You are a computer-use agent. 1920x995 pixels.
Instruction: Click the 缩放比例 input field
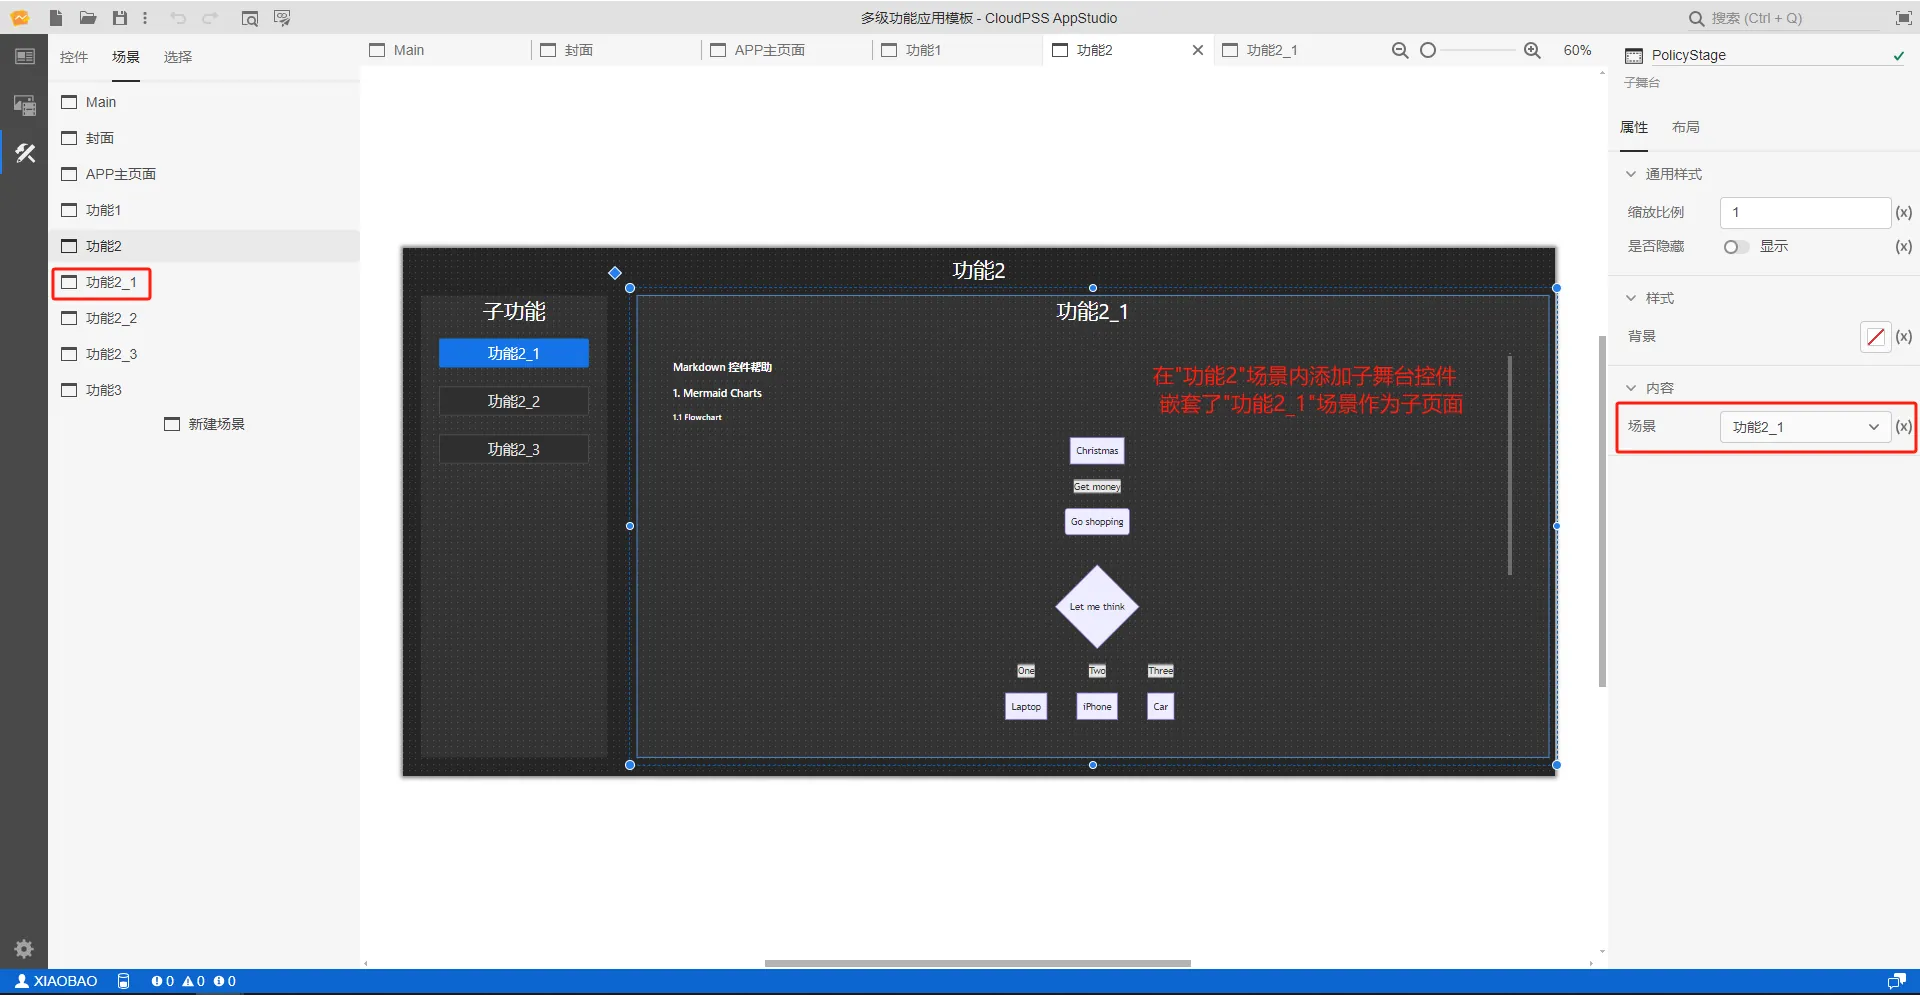coord(1805,212)
